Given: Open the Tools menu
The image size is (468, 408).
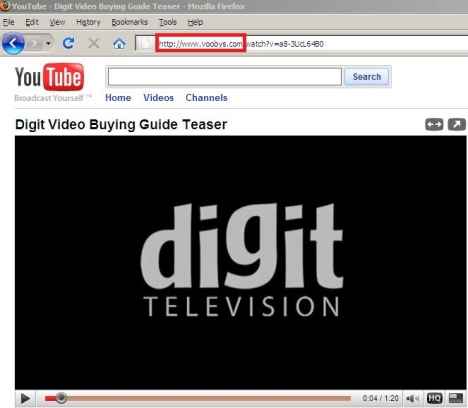Looking at the screenshot, I should coord(168,22).
